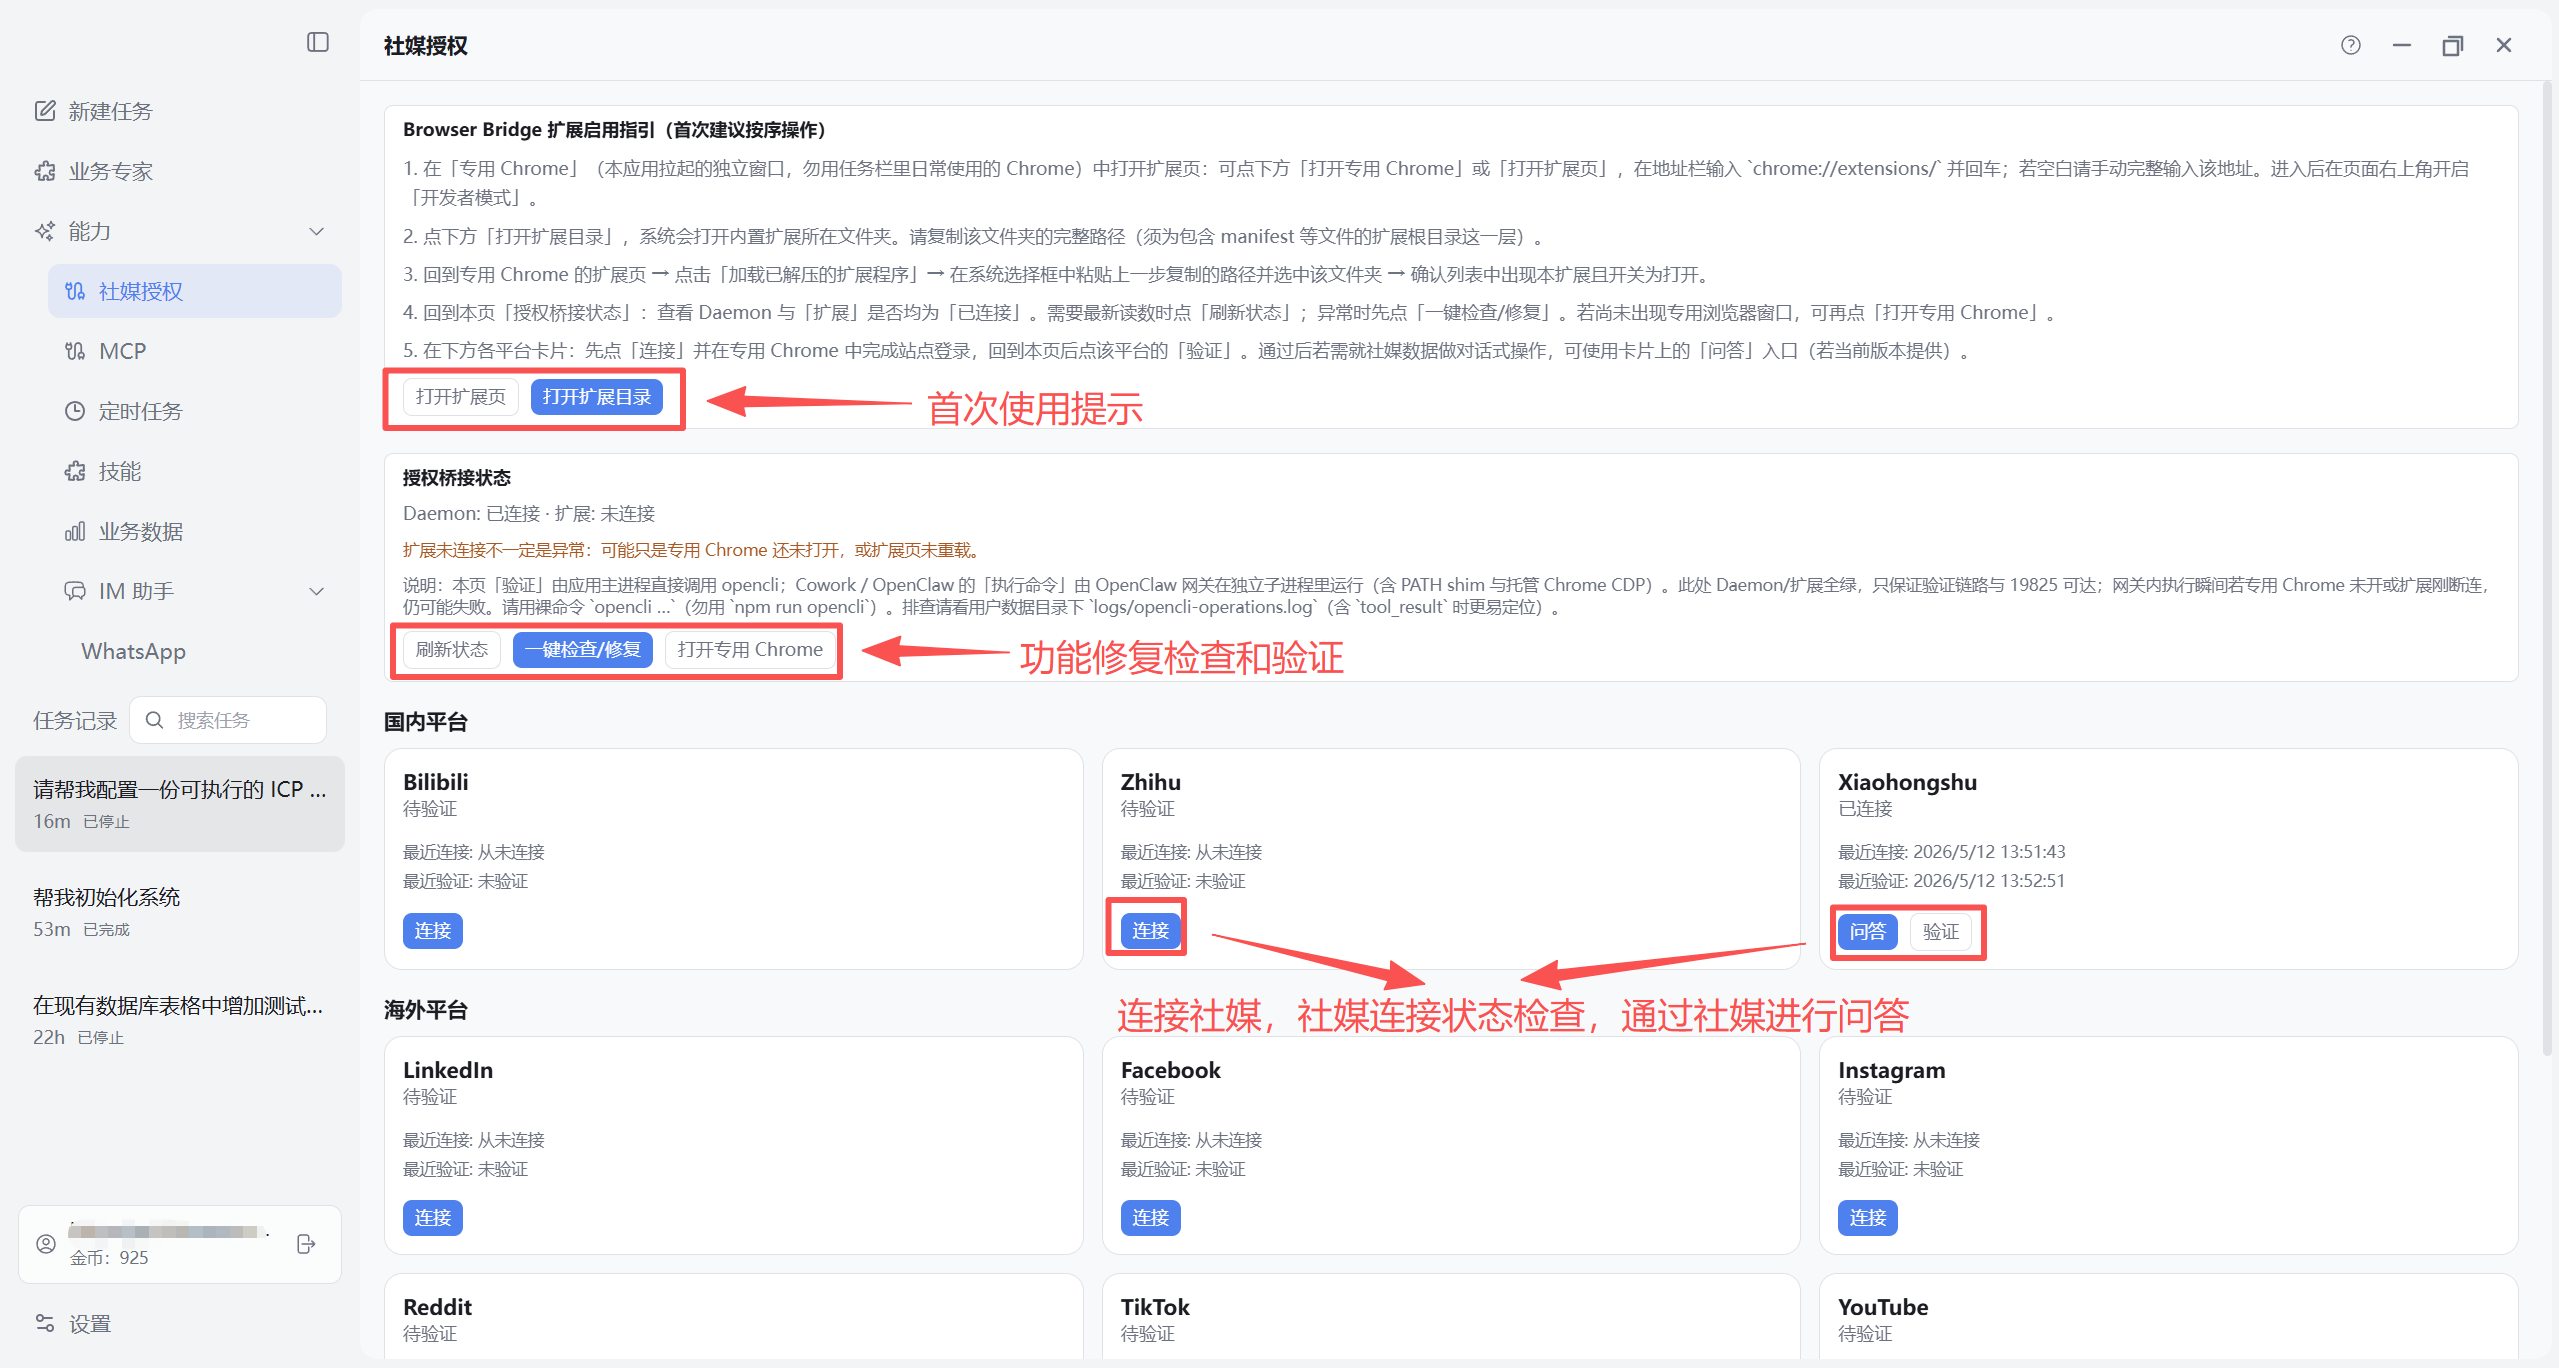Click the sparkle icon beside 能力

pyautogui.click(x=45, y=231)
